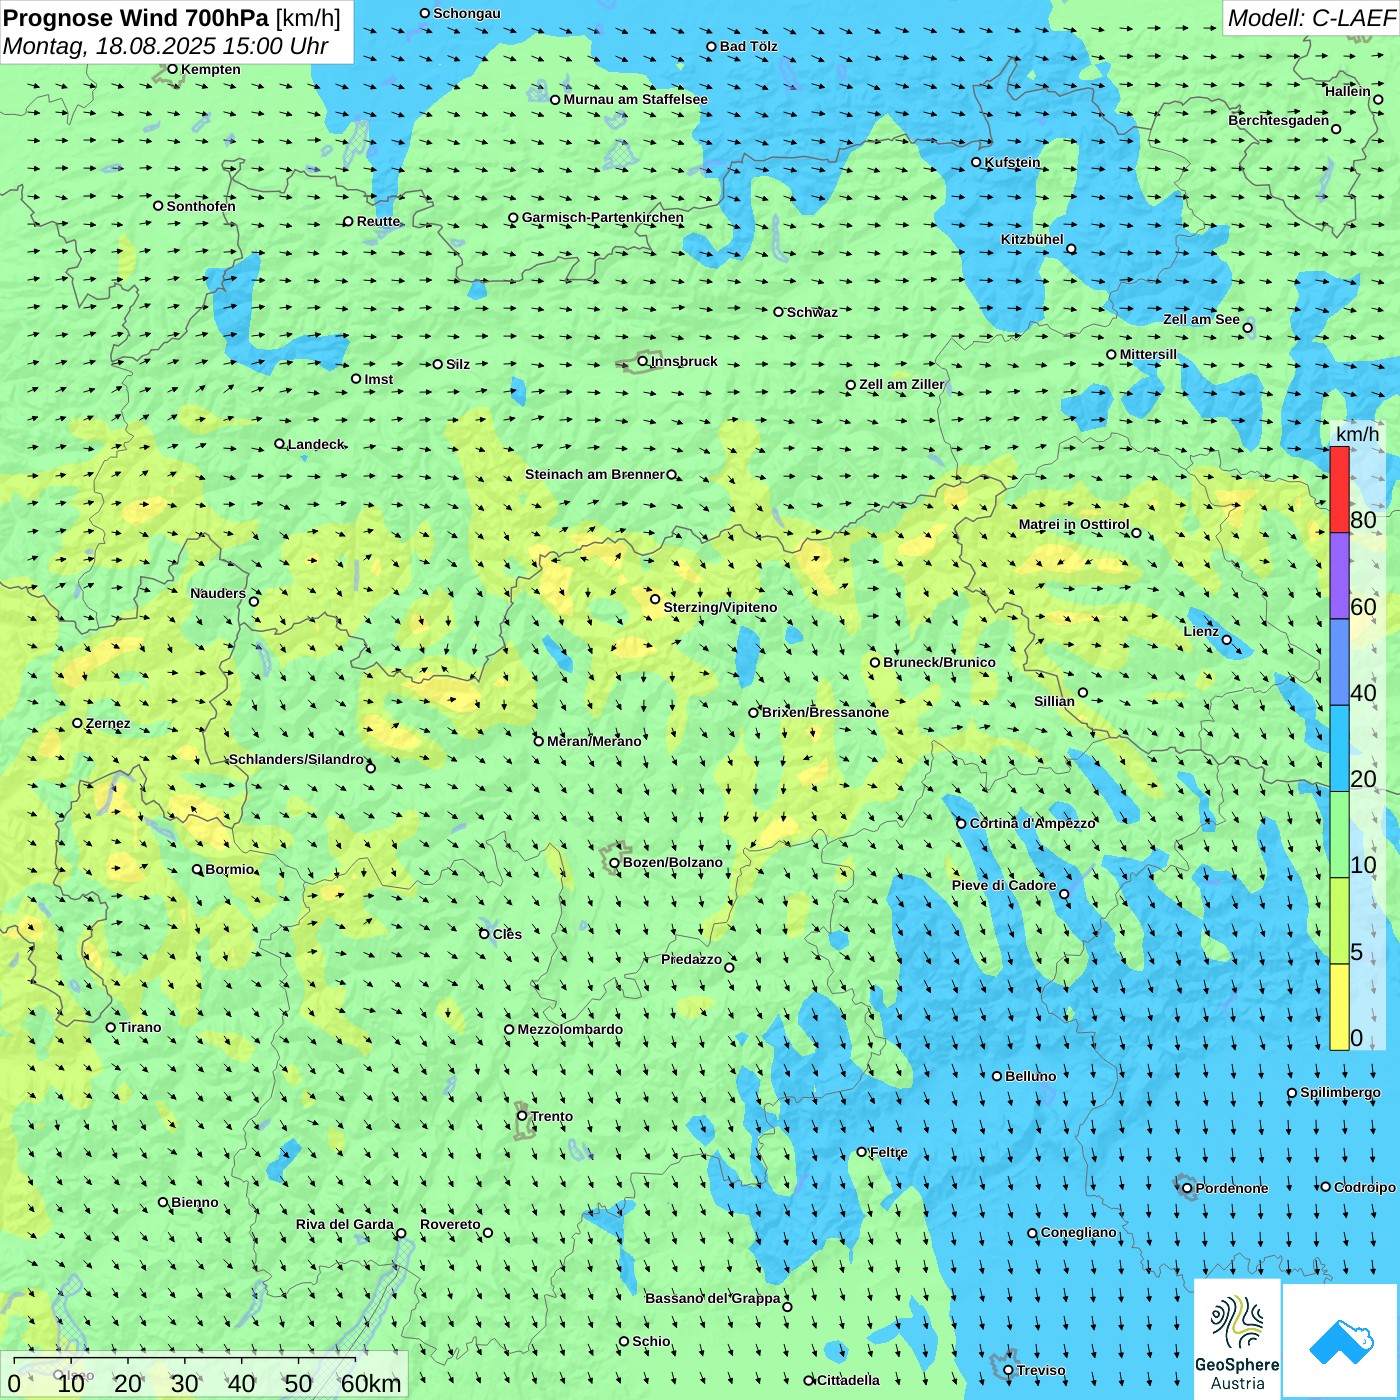
Task: Click the Cittadella label
Action: (x=849, y=1380)
